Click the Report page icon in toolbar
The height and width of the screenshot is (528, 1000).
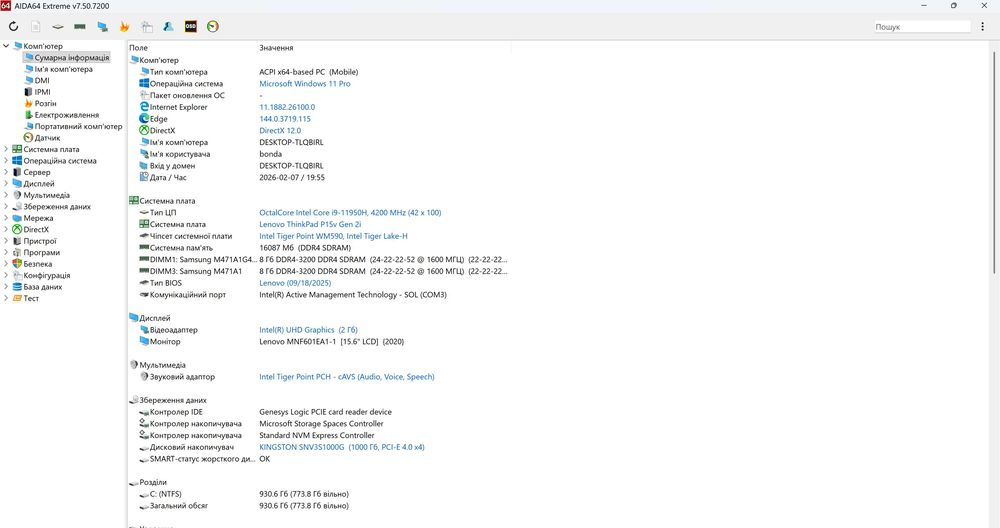(36, 27)
